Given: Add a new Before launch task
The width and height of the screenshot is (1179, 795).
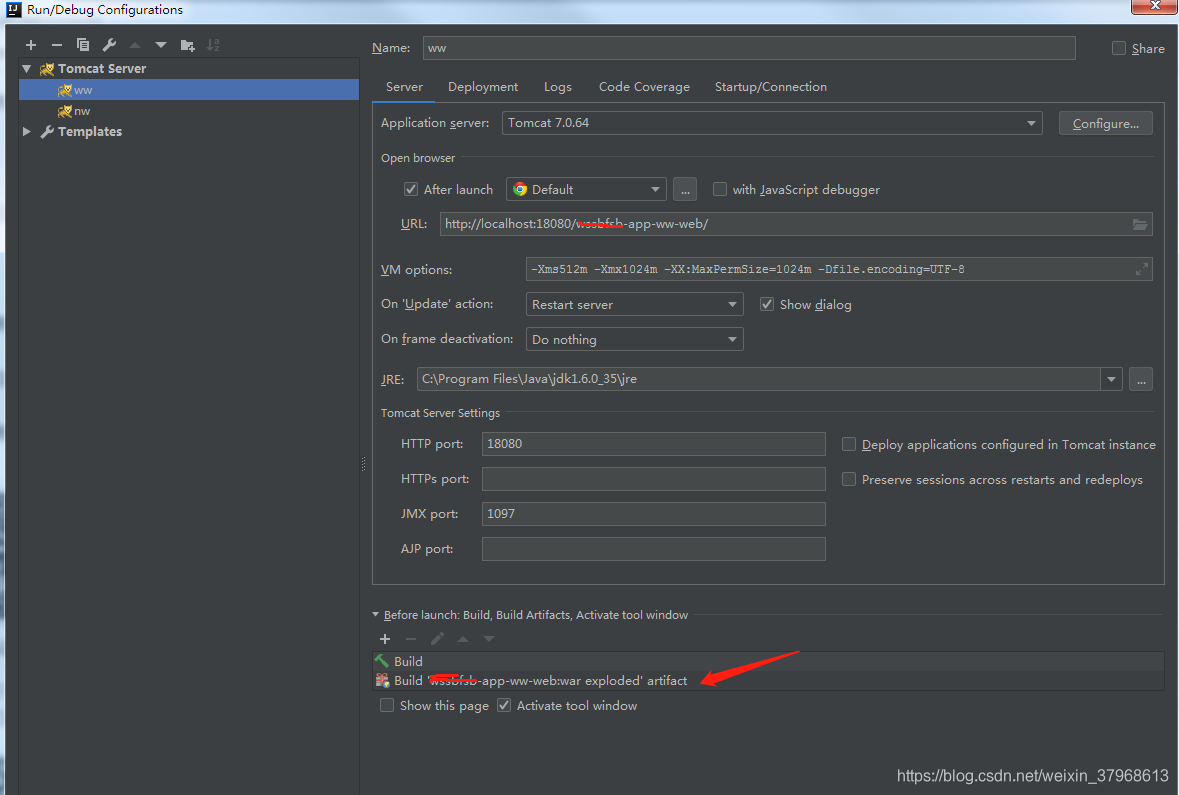Looking at the screenshot, I should pos(385,638).
